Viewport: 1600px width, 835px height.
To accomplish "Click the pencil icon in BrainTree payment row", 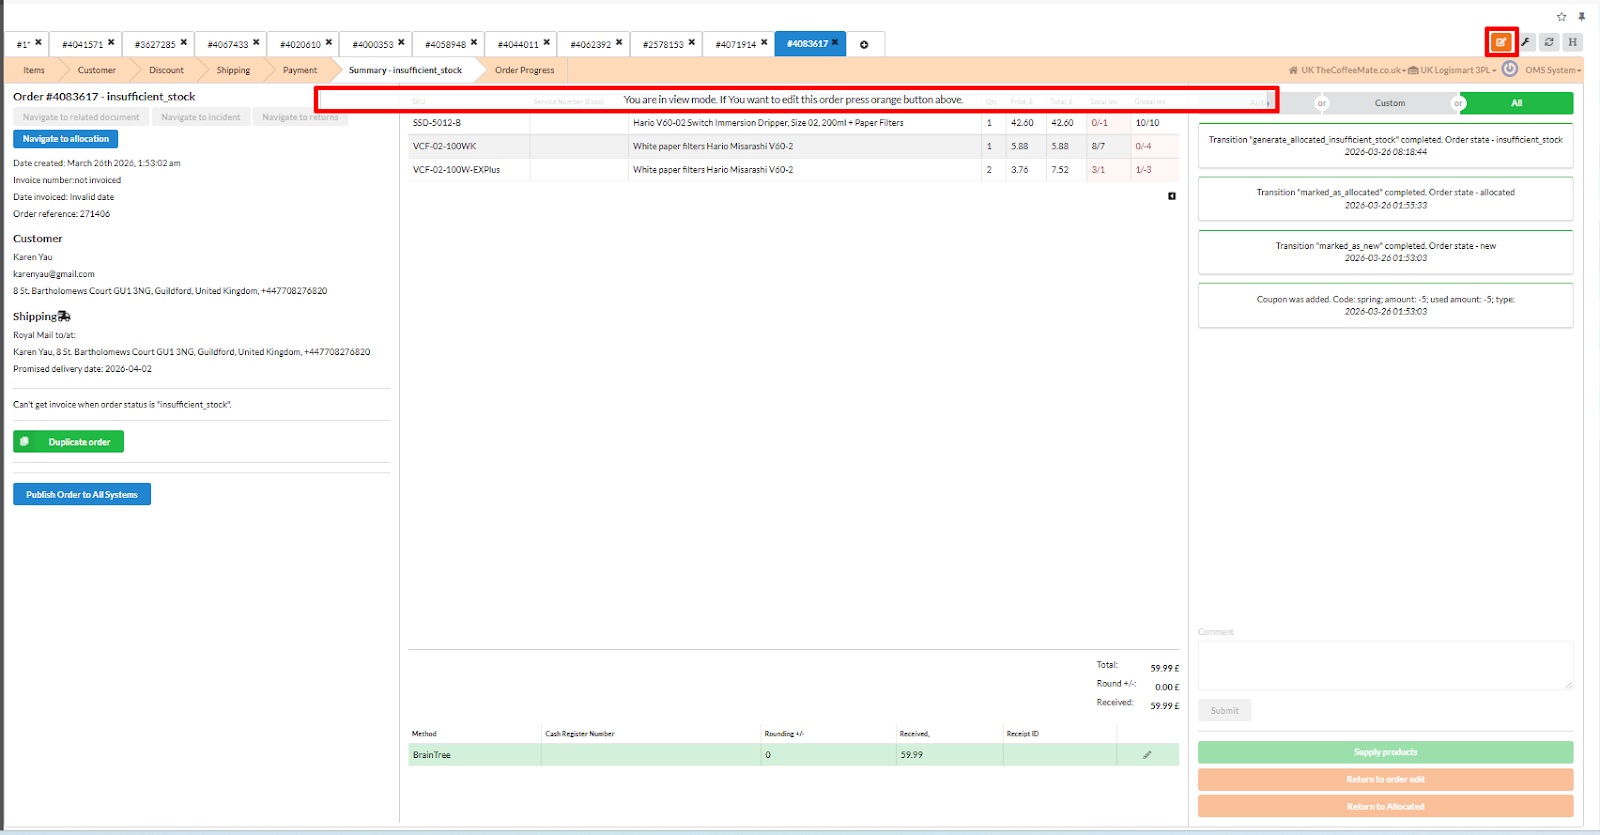I will coord(1147,755).
